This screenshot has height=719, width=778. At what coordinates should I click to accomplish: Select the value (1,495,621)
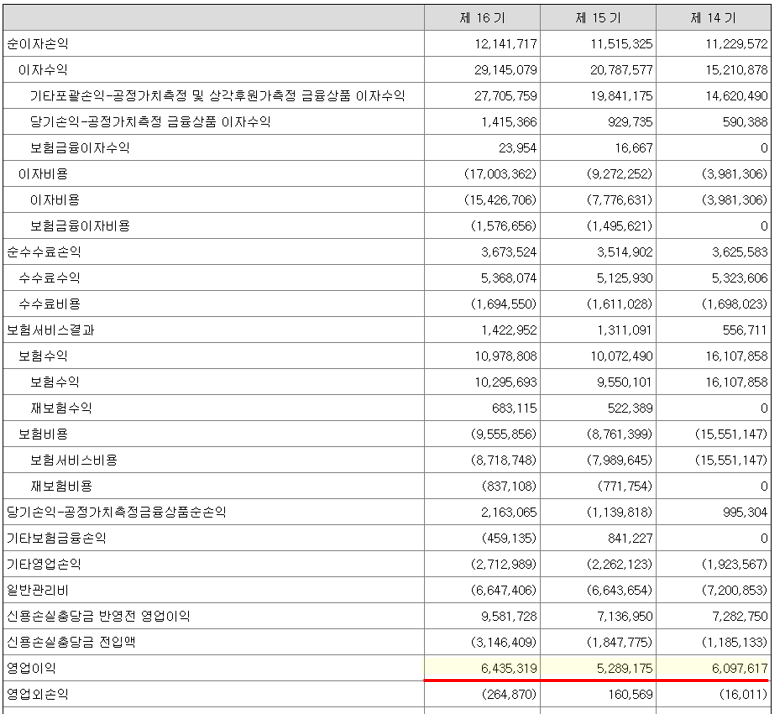619,226
